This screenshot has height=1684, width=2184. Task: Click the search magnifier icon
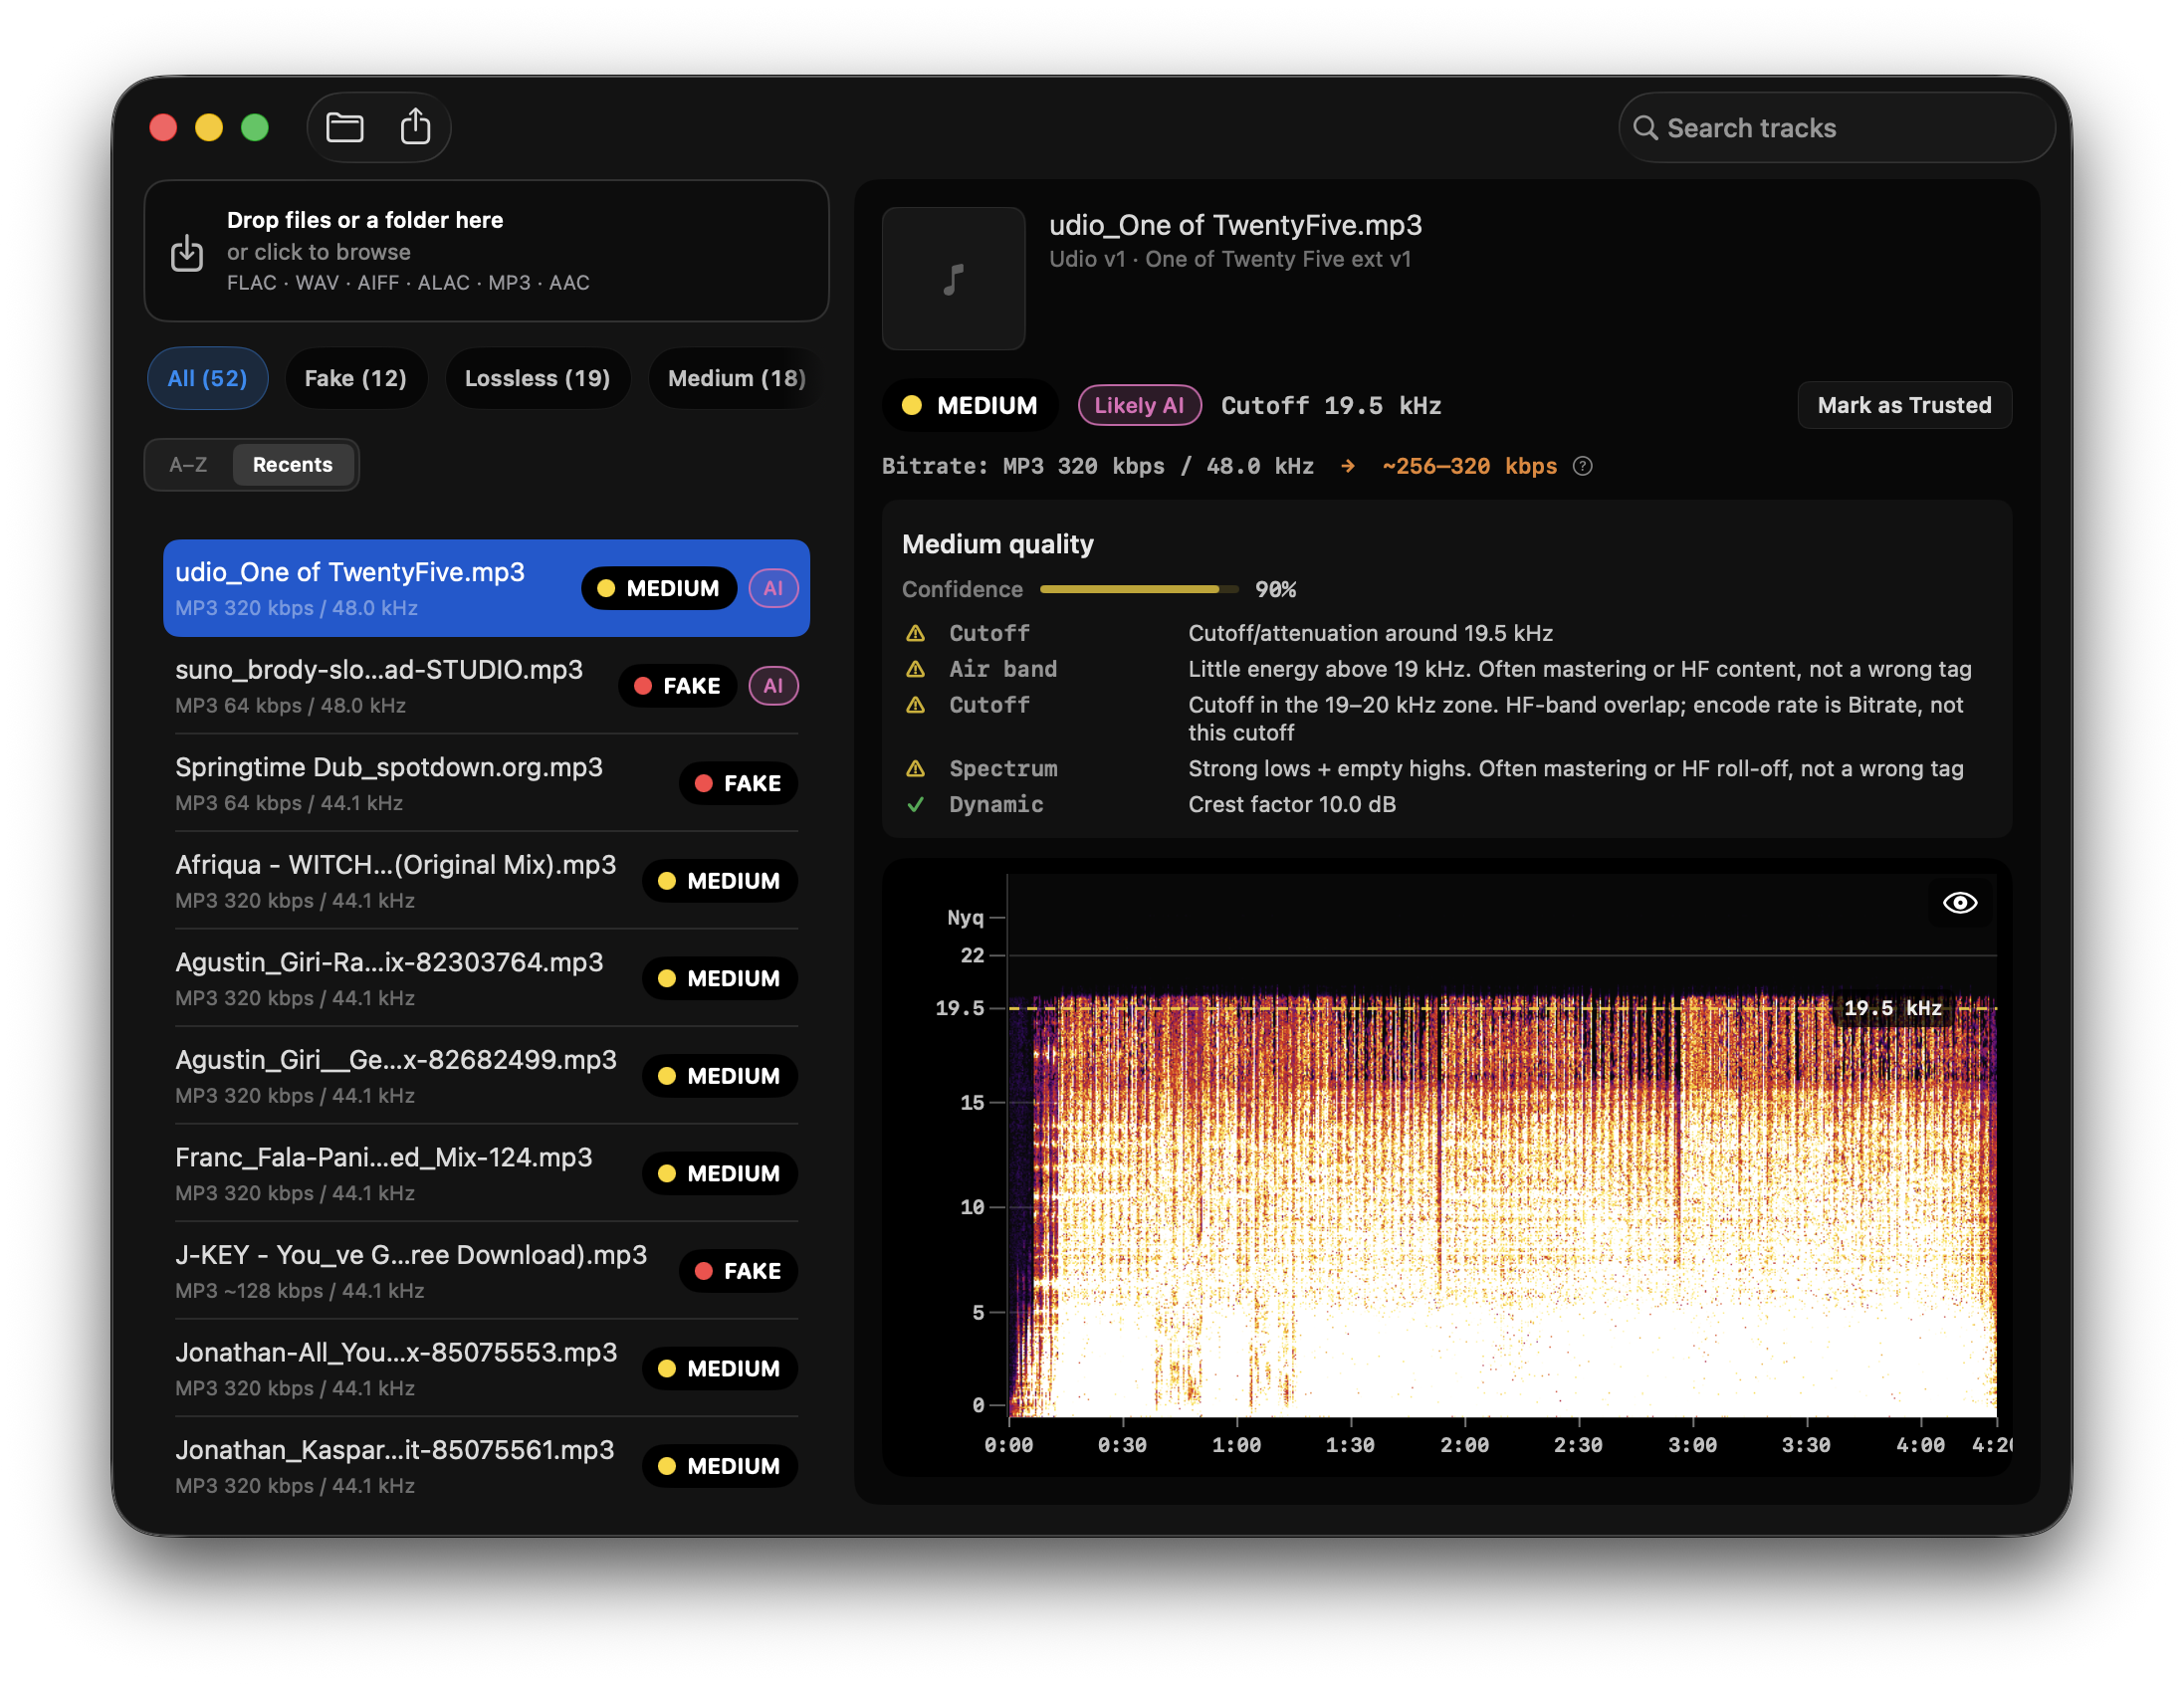click(x=1645, y=128)
